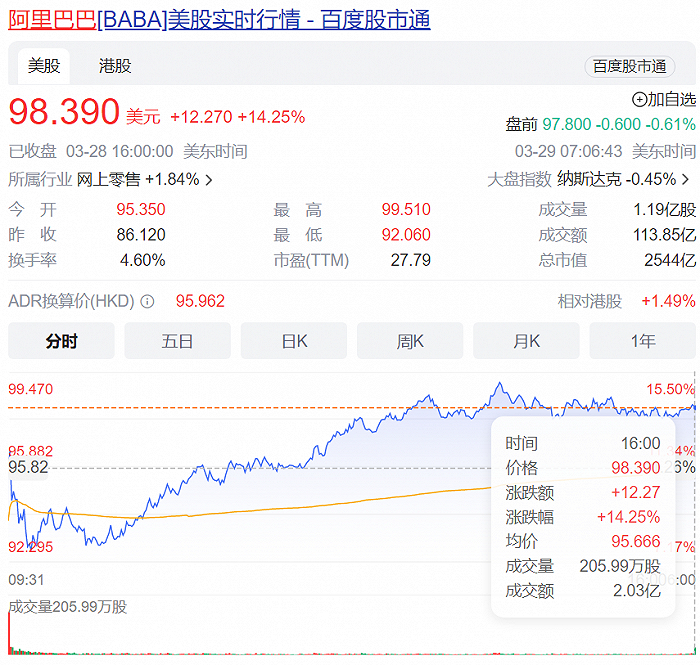Click the 09:31 time axis label

click(26, 580)
